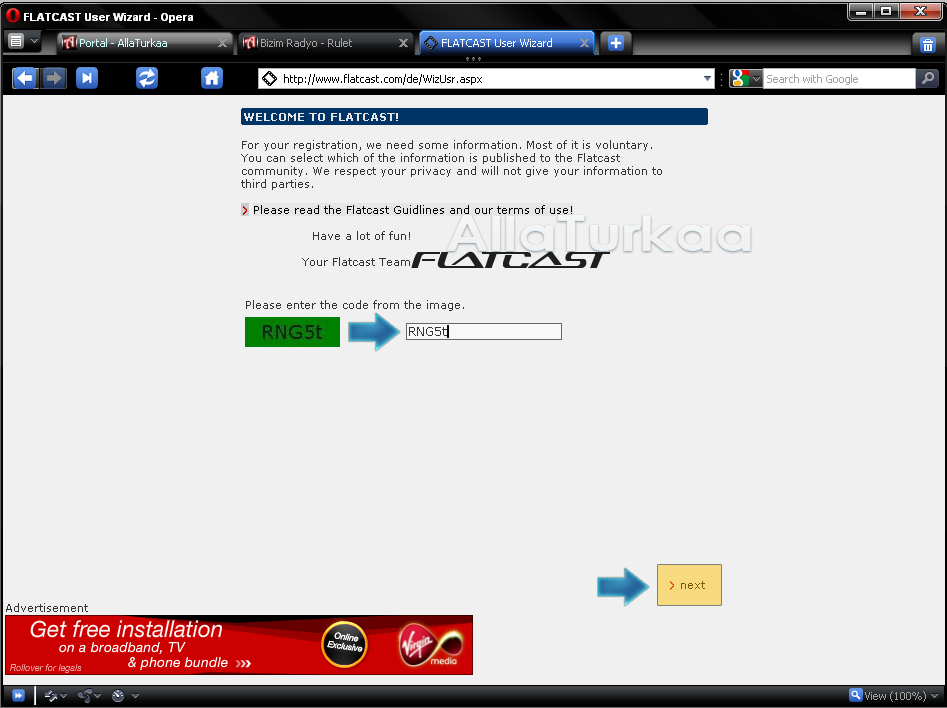Close the Bizim Radyo - Rulet tab
The height and width of the screenshot is (708, 947).
point(404,43)
